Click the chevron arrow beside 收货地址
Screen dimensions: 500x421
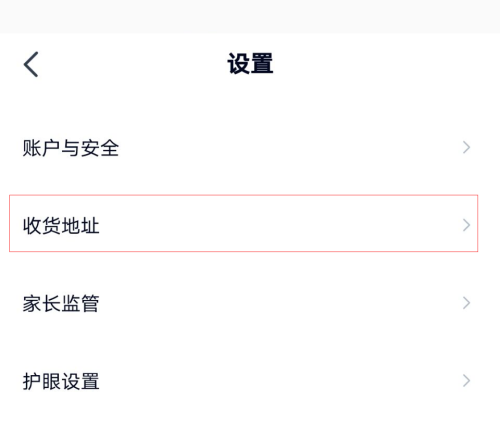pos(466,225)
